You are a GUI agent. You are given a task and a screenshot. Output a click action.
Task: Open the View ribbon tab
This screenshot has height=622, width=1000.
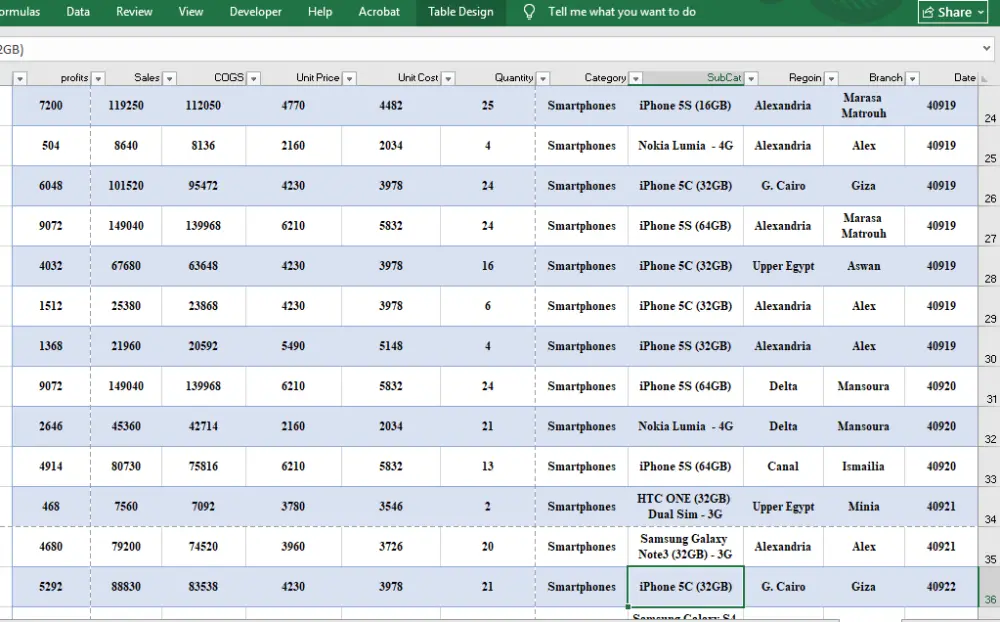coord(191,11)
